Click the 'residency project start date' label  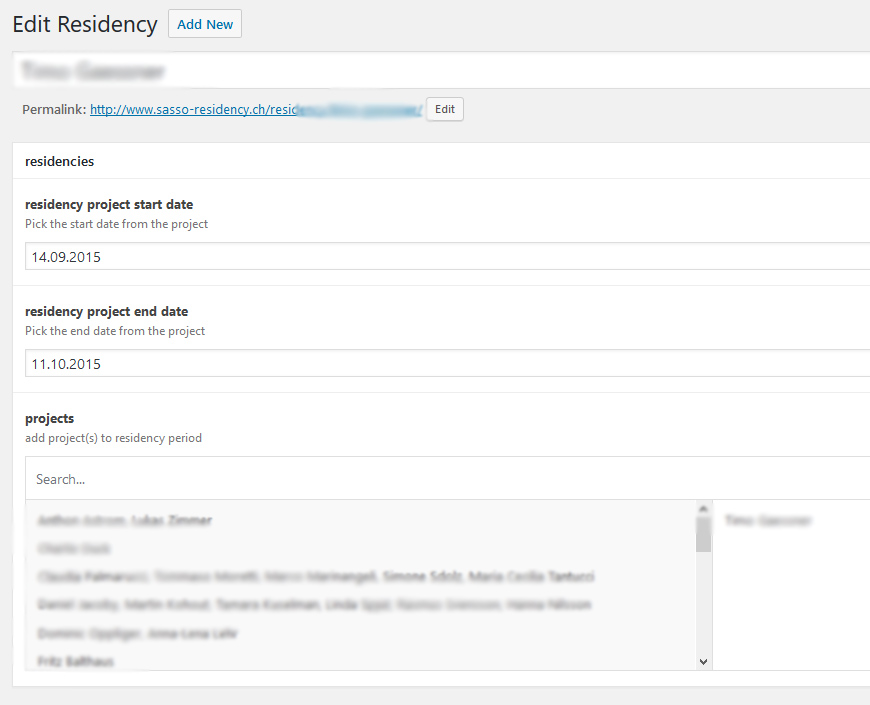tap(109, 205)
